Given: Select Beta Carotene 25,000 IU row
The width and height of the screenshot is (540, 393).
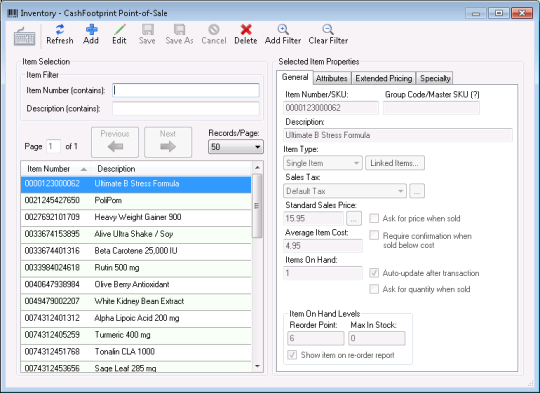Looking at the screenshot, I should pos(136,251).
